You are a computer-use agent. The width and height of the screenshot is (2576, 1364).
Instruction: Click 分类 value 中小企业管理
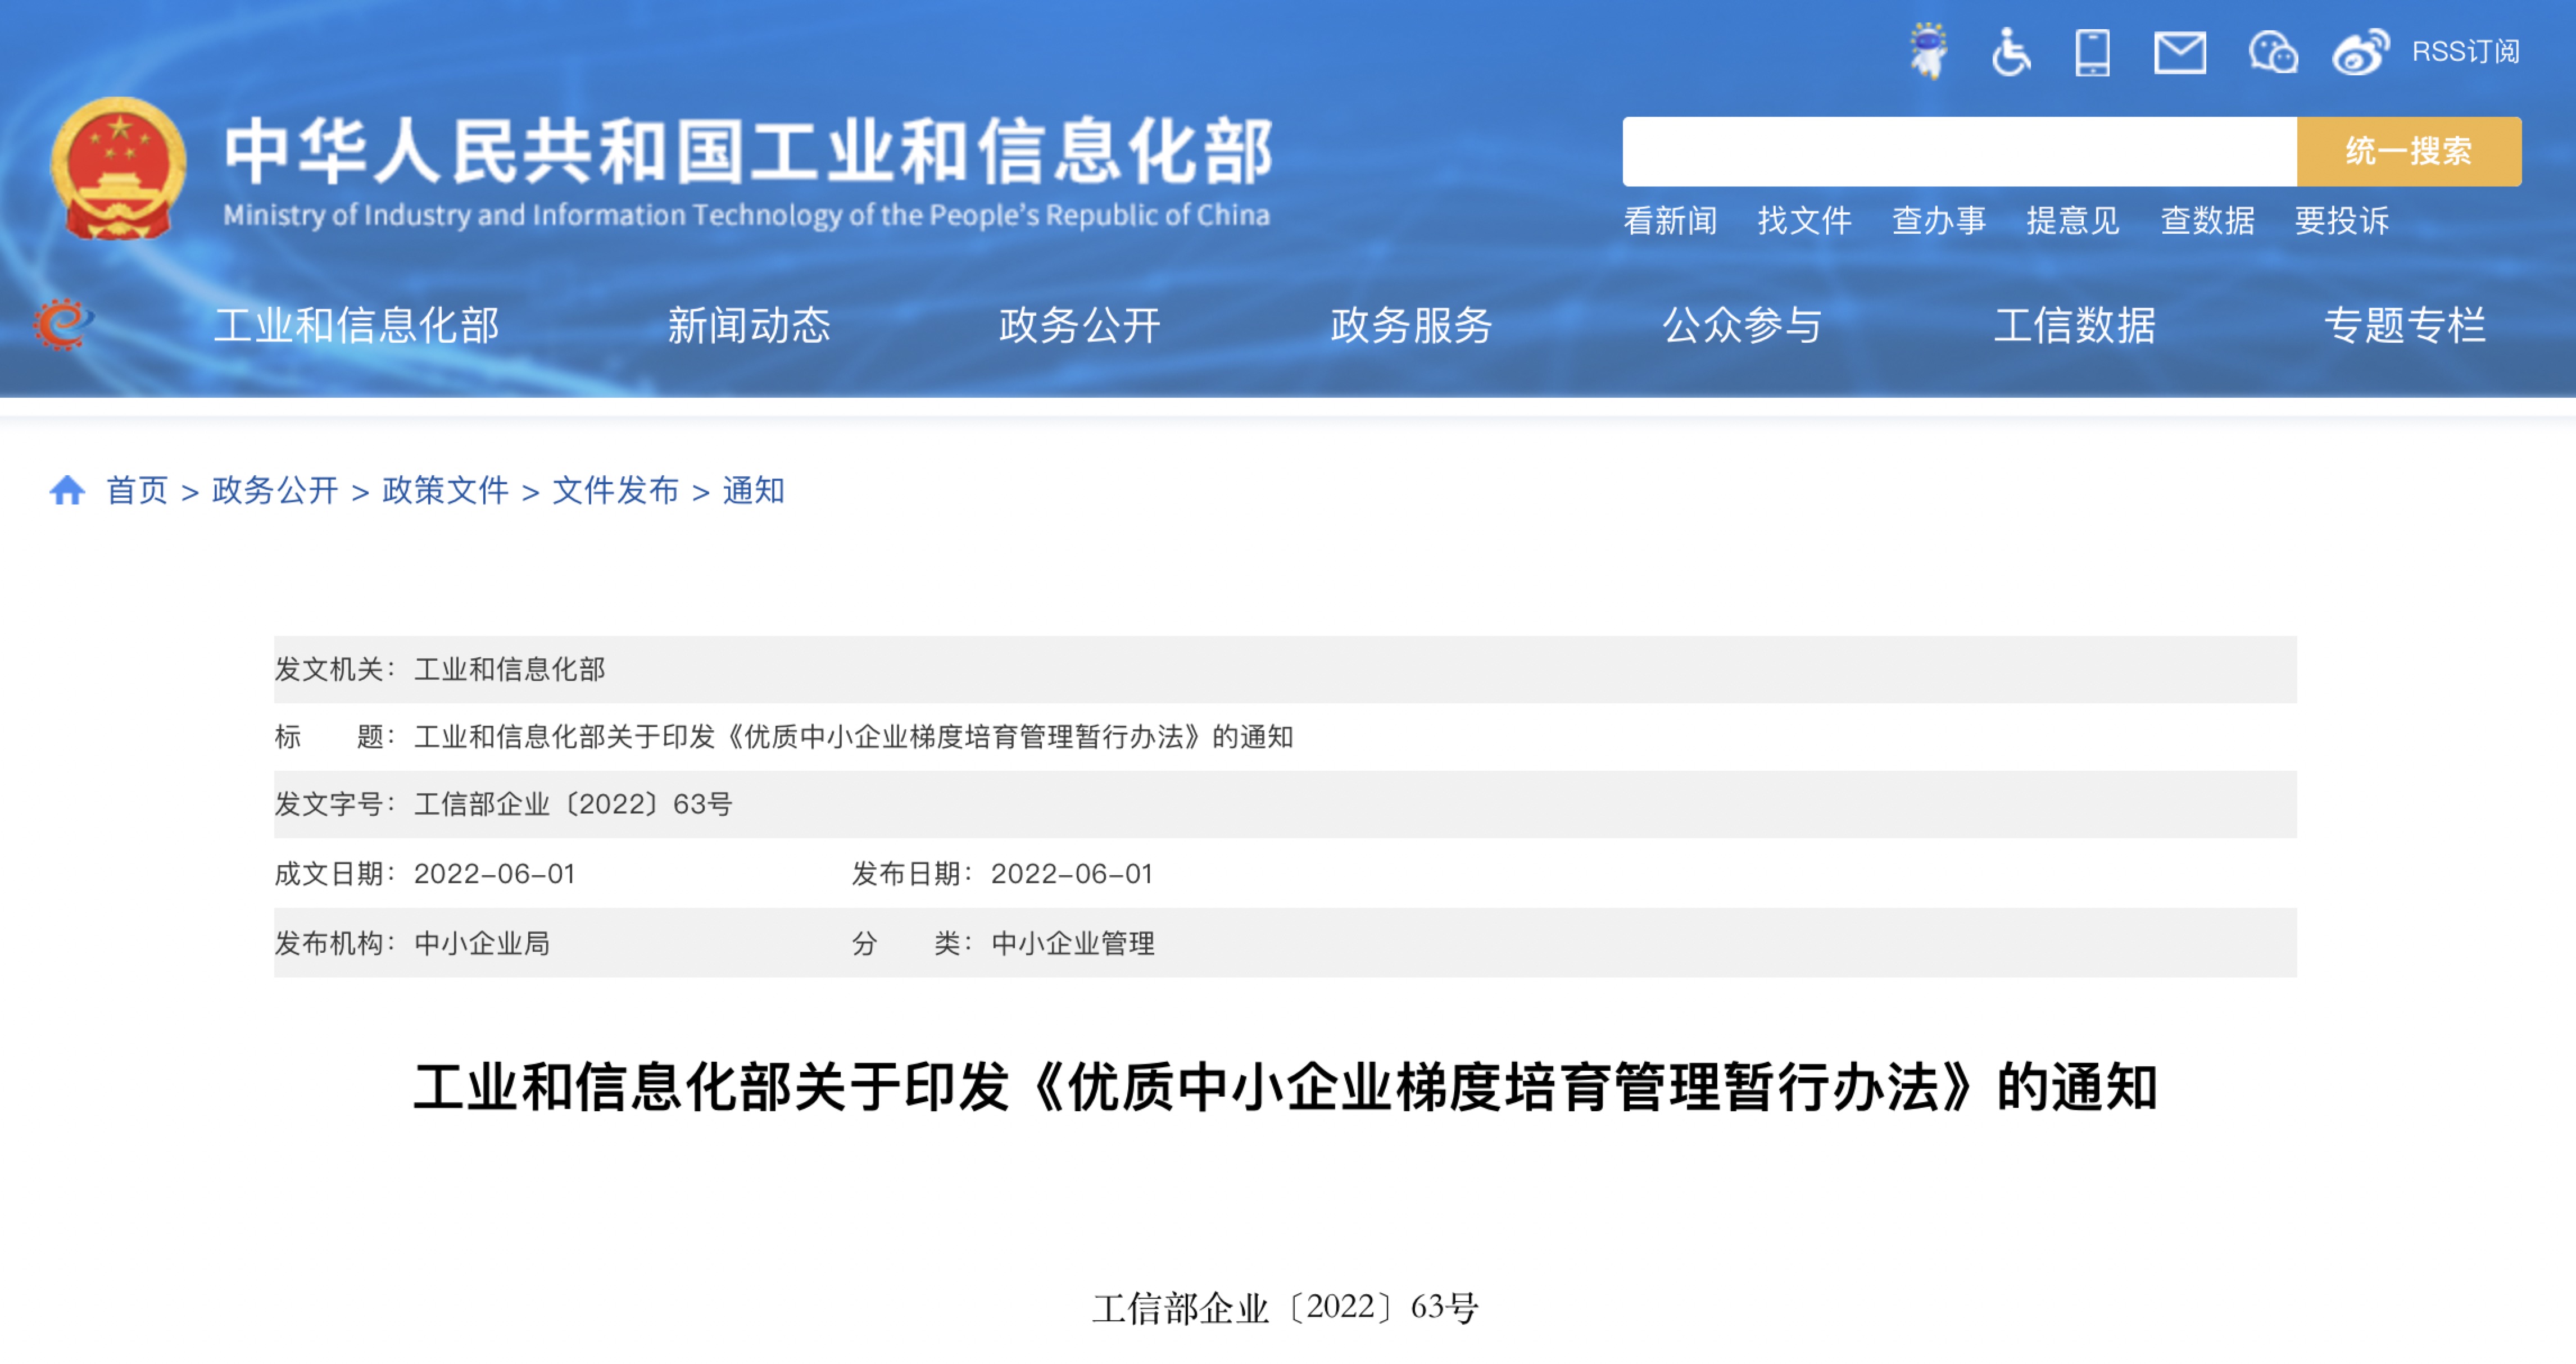[1073, 943]
